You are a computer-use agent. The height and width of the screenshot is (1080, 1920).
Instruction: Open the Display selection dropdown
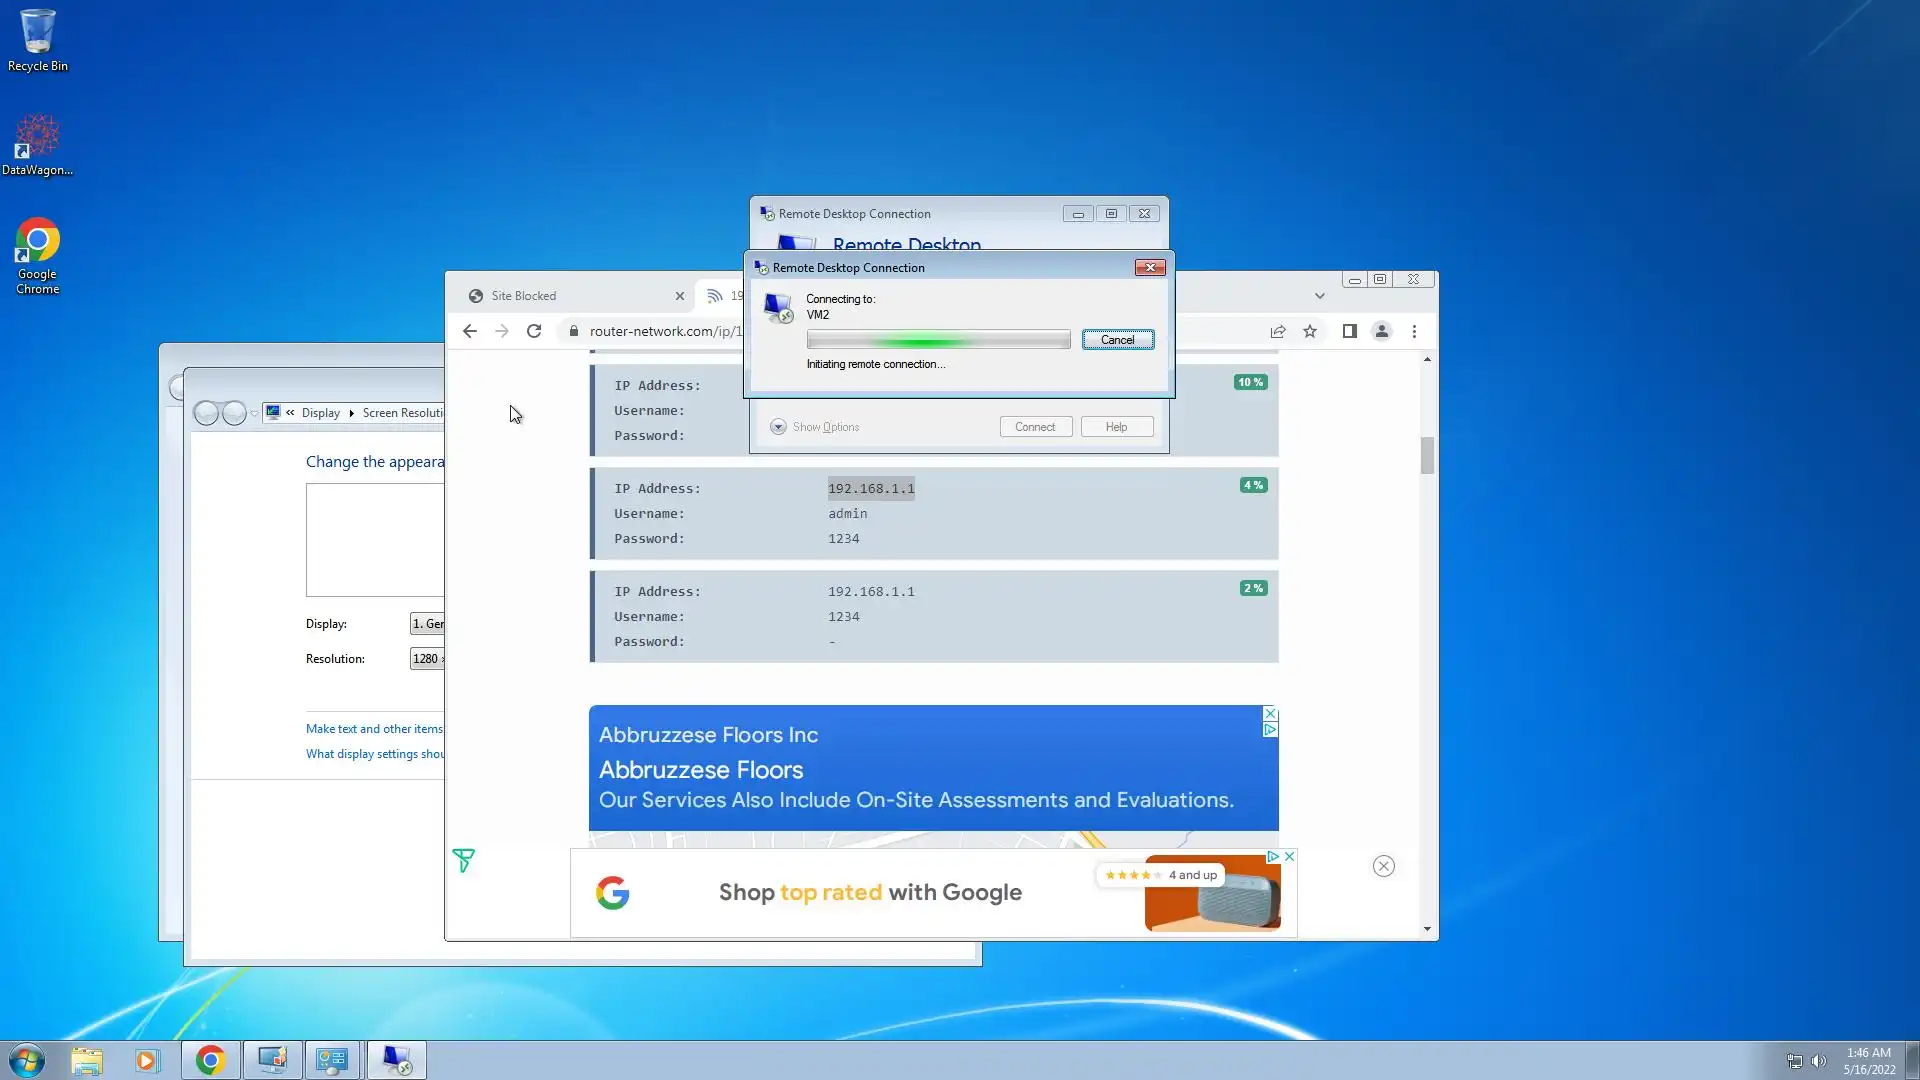point(427,623)
